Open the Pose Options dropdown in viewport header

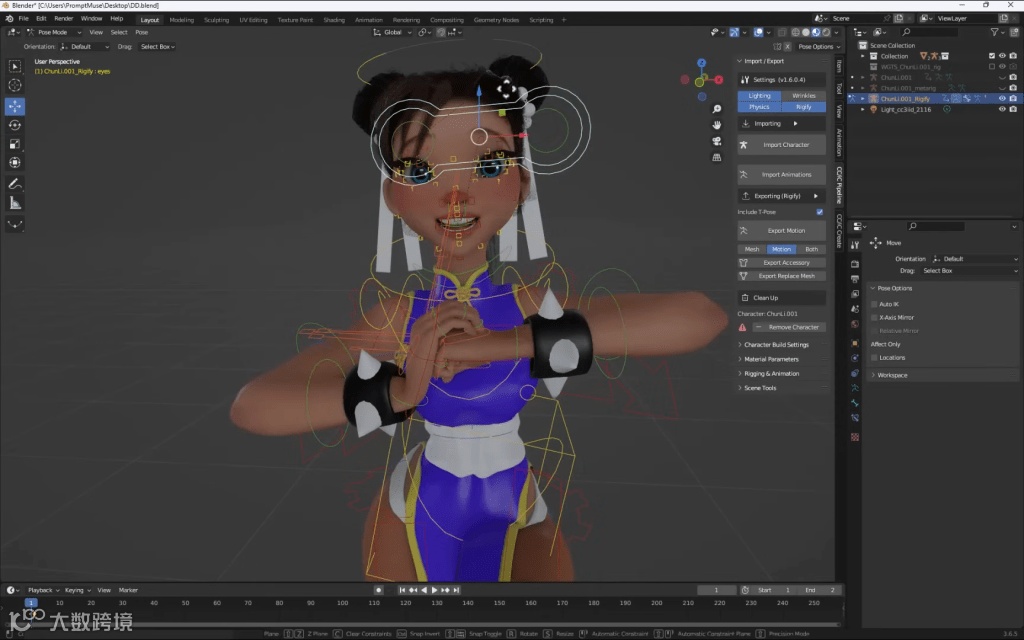click(x=818, y=47)
